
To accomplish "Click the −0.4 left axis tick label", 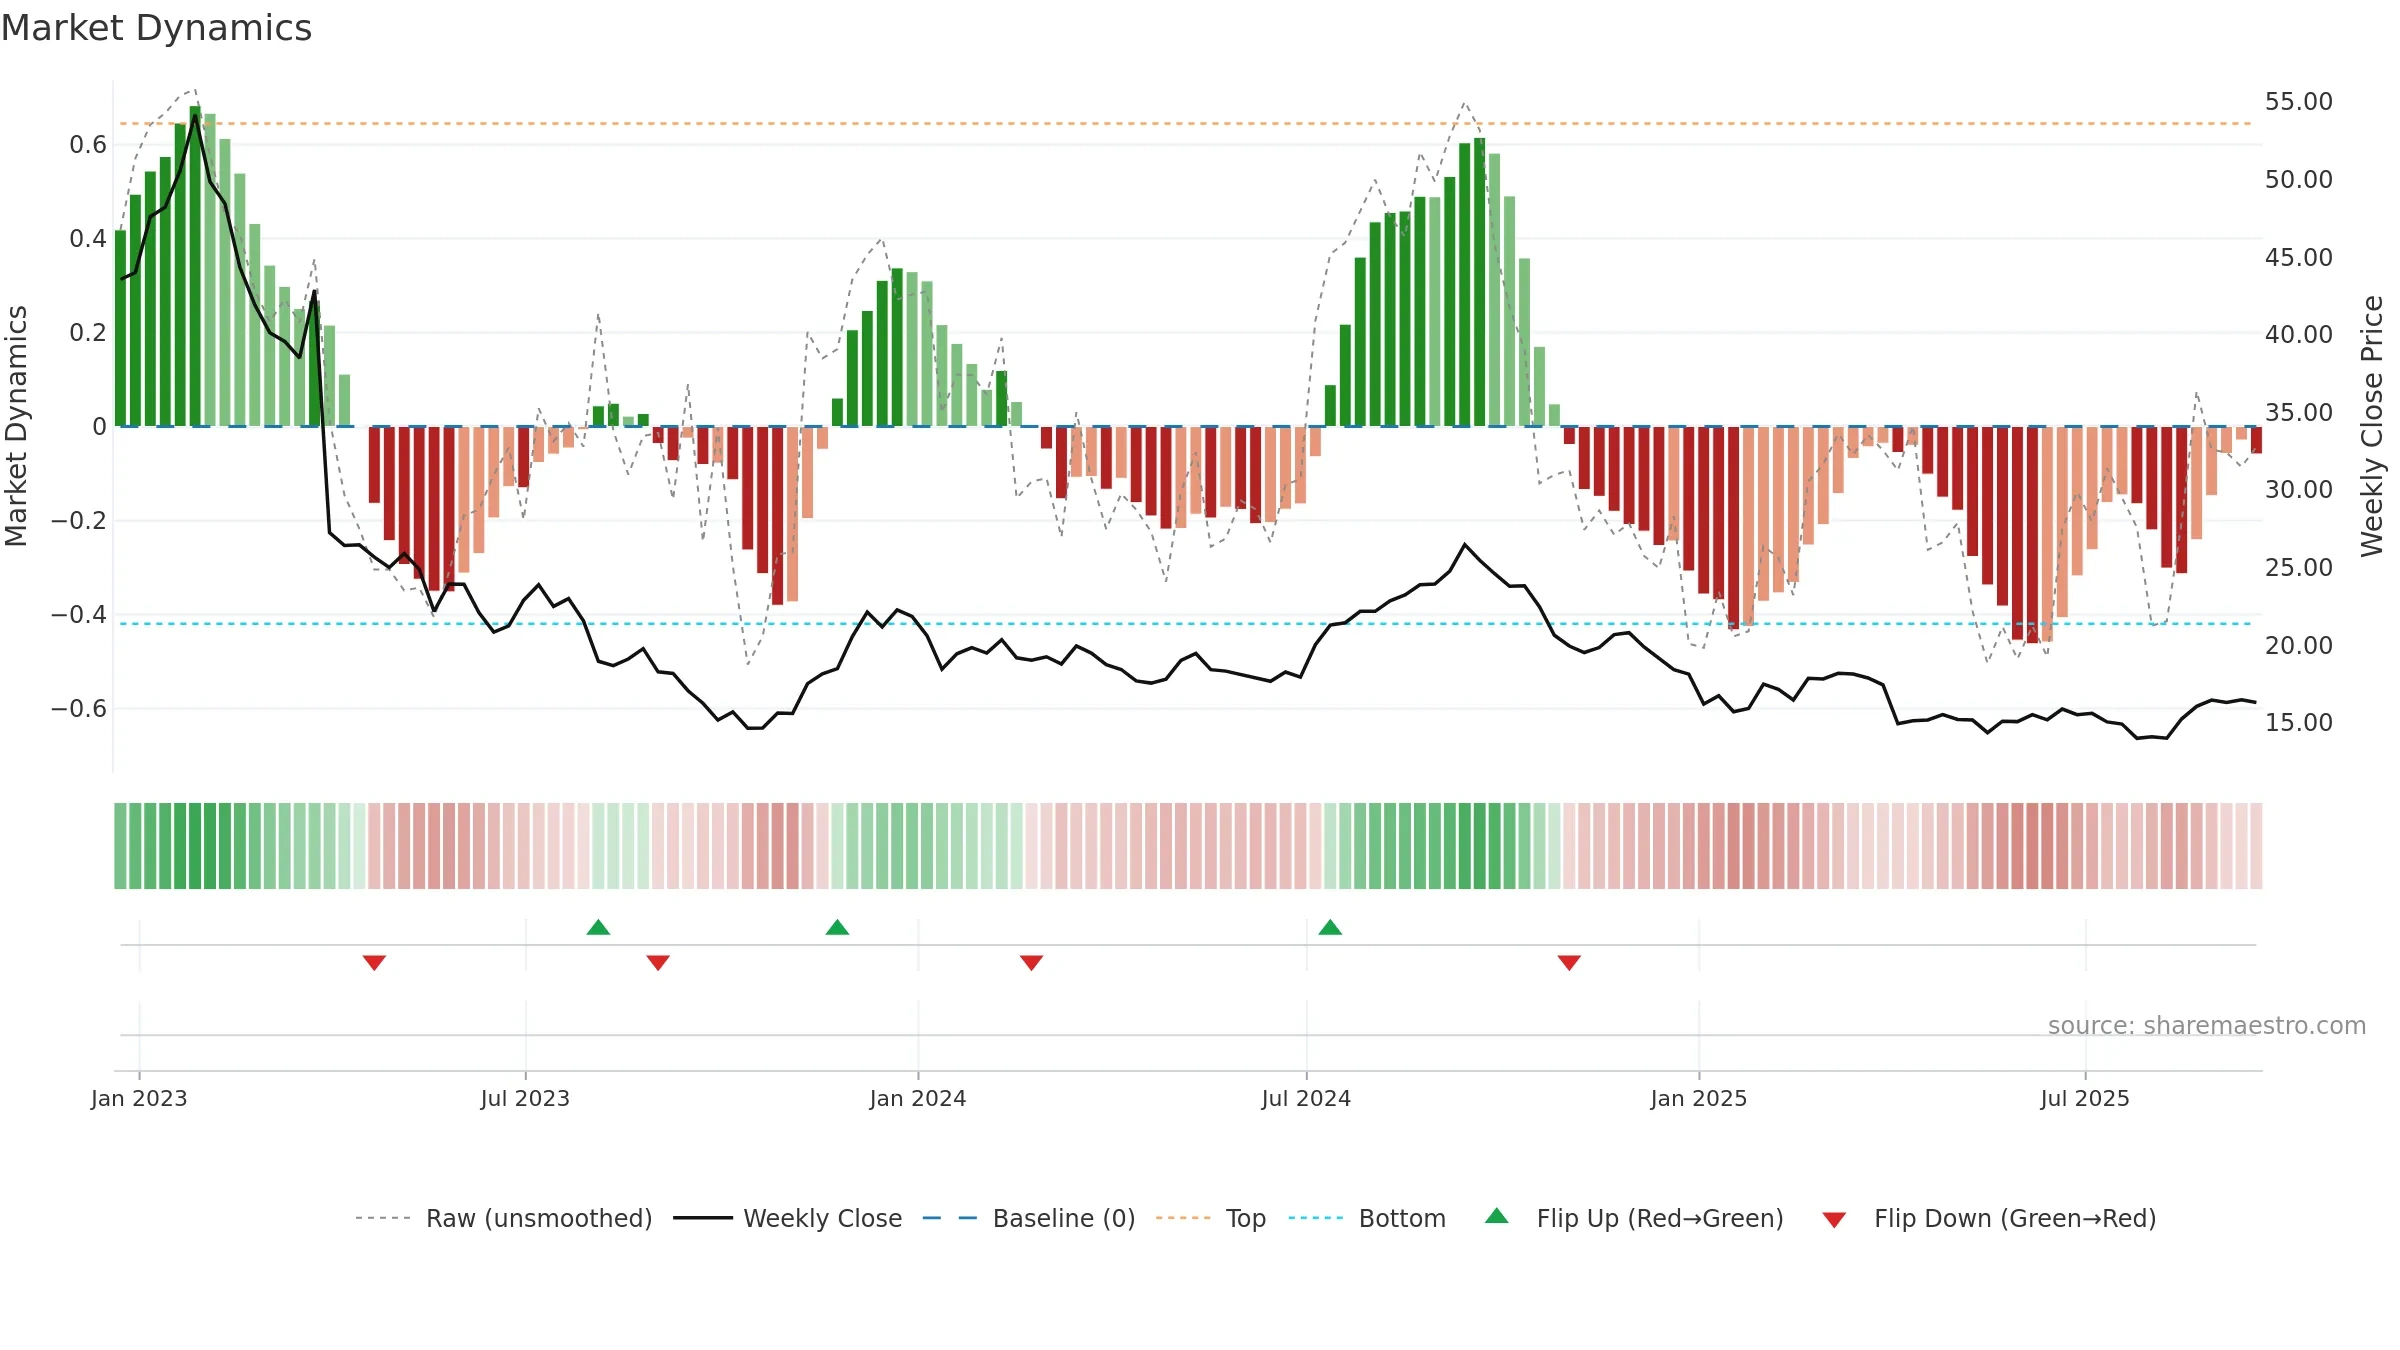I will (x=79, y=614).
